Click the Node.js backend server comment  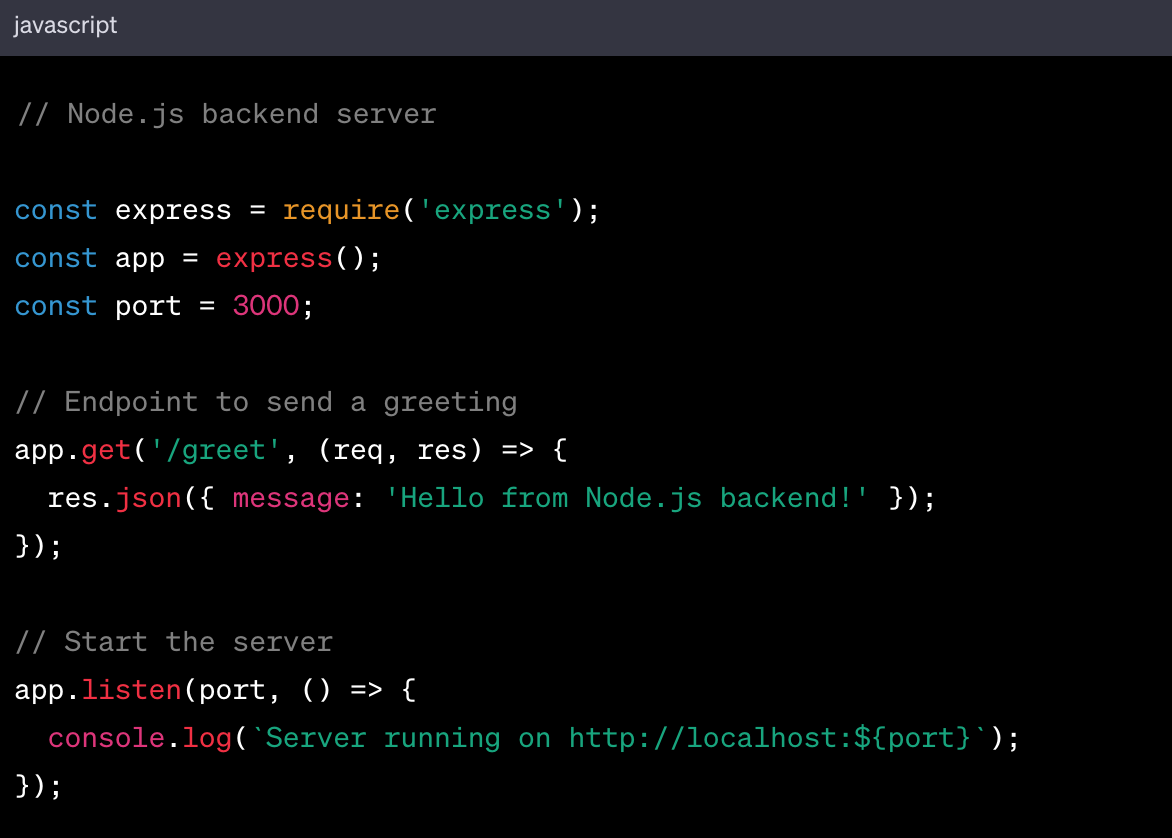pos(225,114)
